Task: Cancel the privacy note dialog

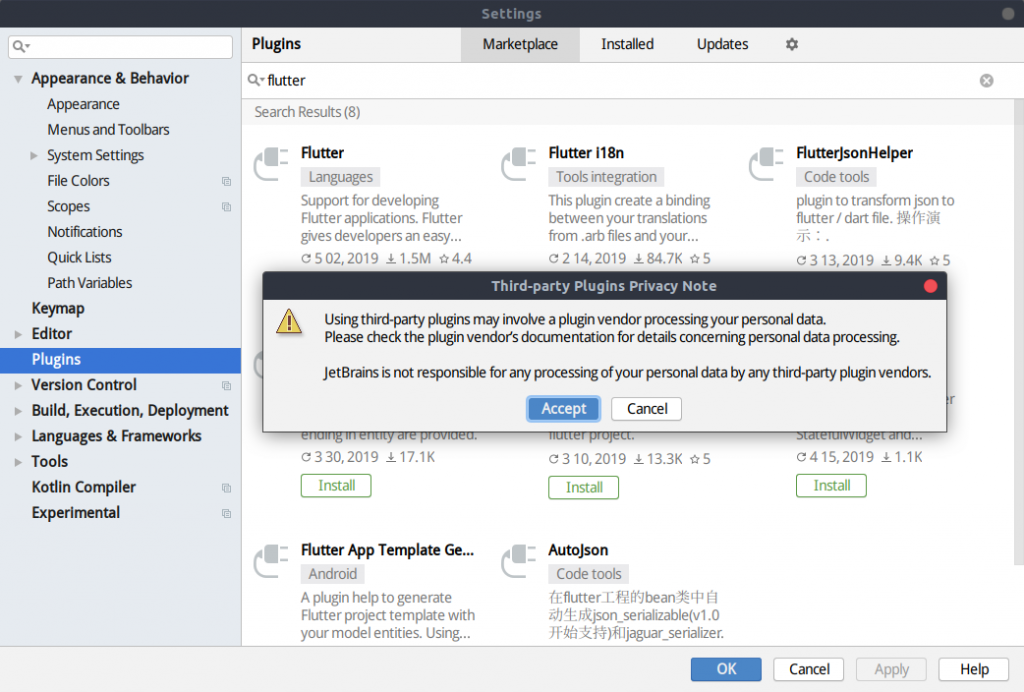Action: pyautogui.click(x=647, y=408)
